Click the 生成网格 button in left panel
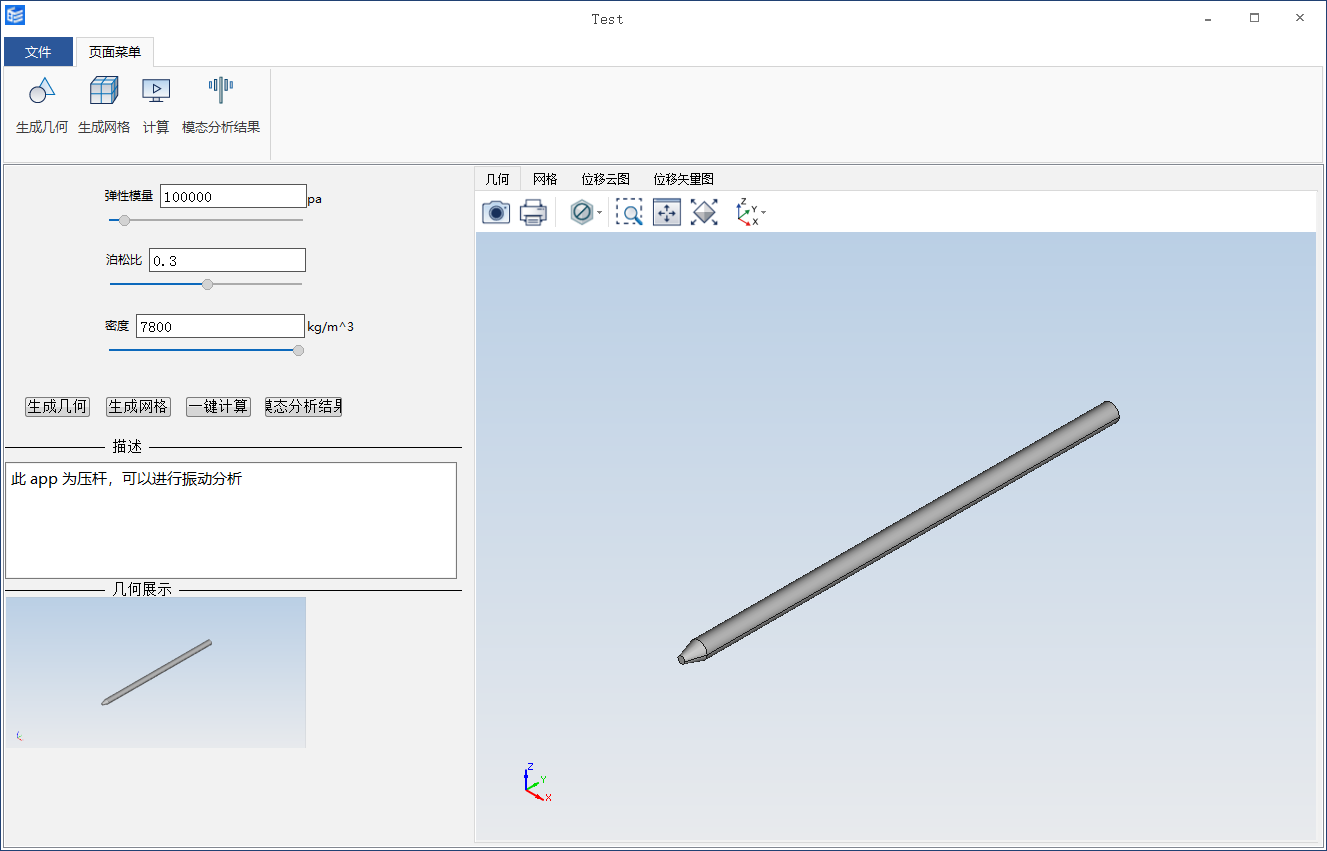The image size is (1327, 851). [138, 407]
